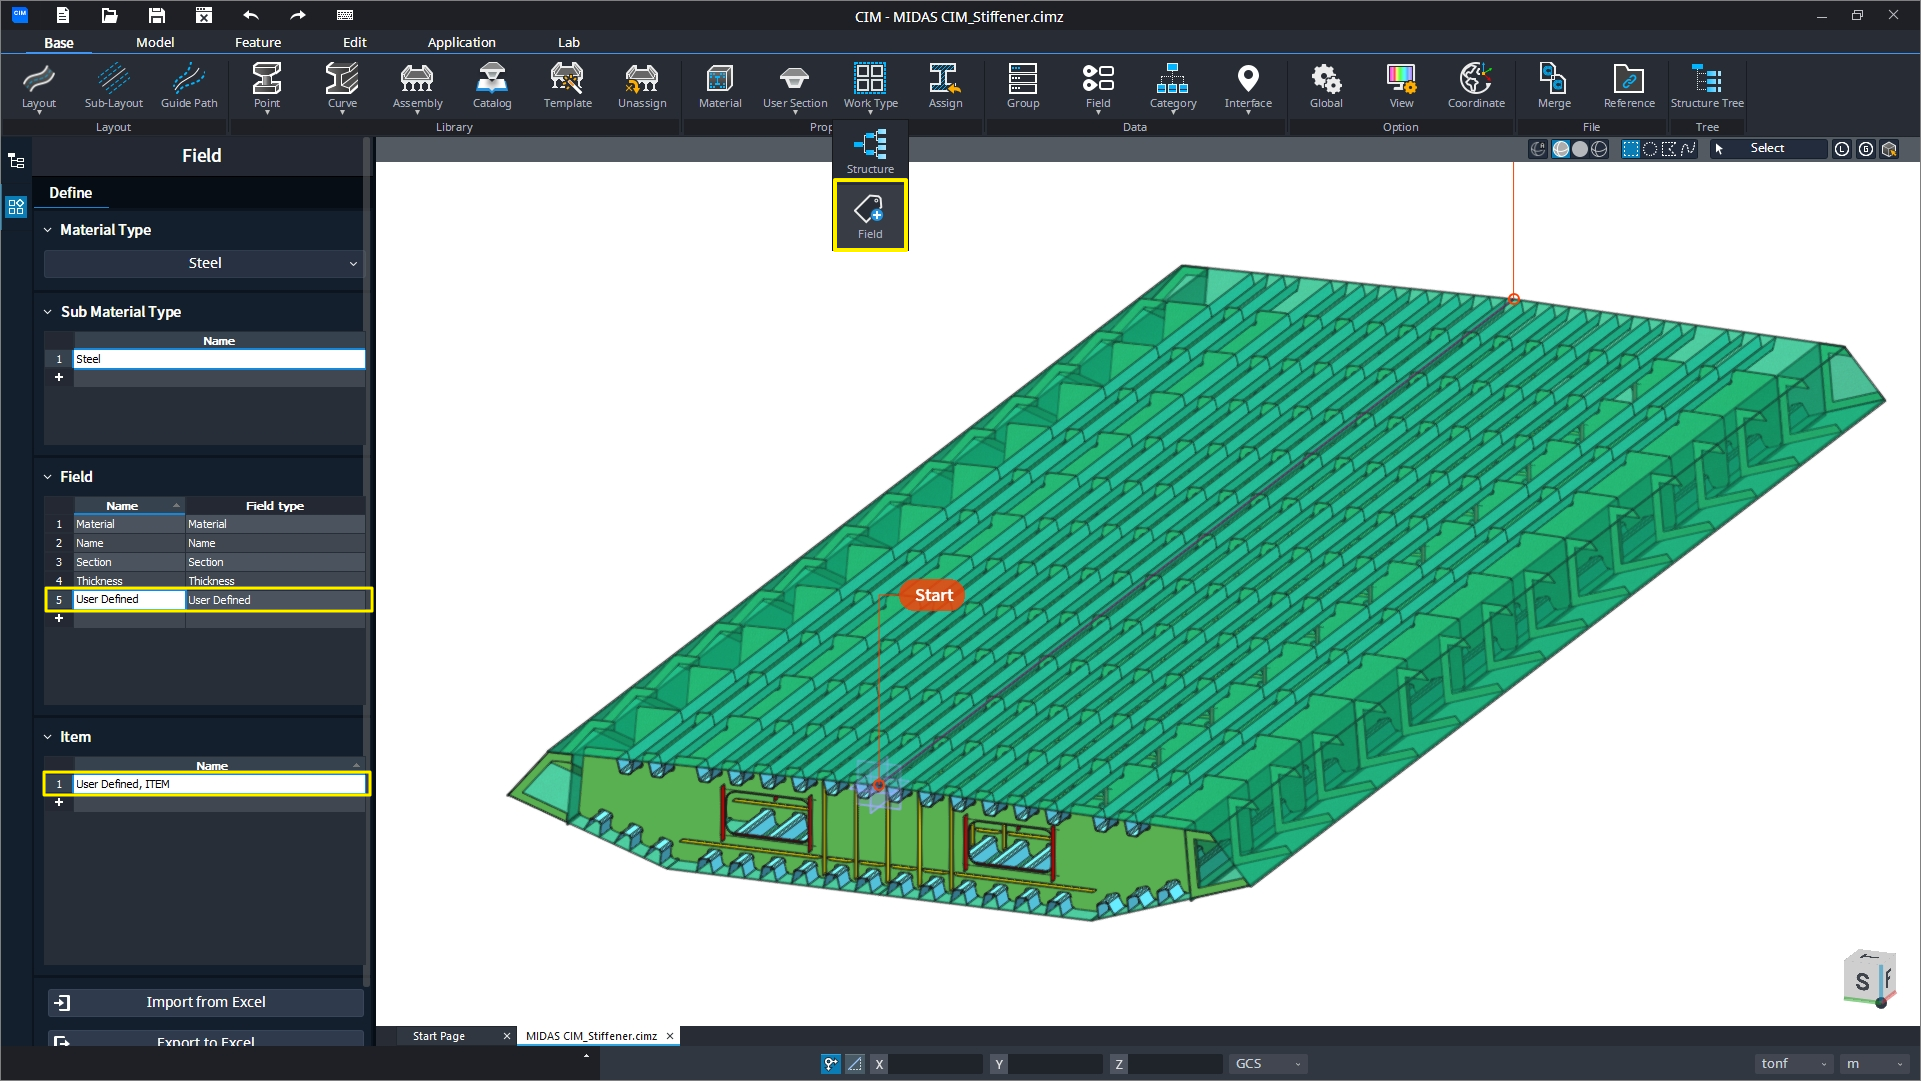Collapse the Sub Material Type section
Viewport: 1921px width, 1081px height.
47,312
